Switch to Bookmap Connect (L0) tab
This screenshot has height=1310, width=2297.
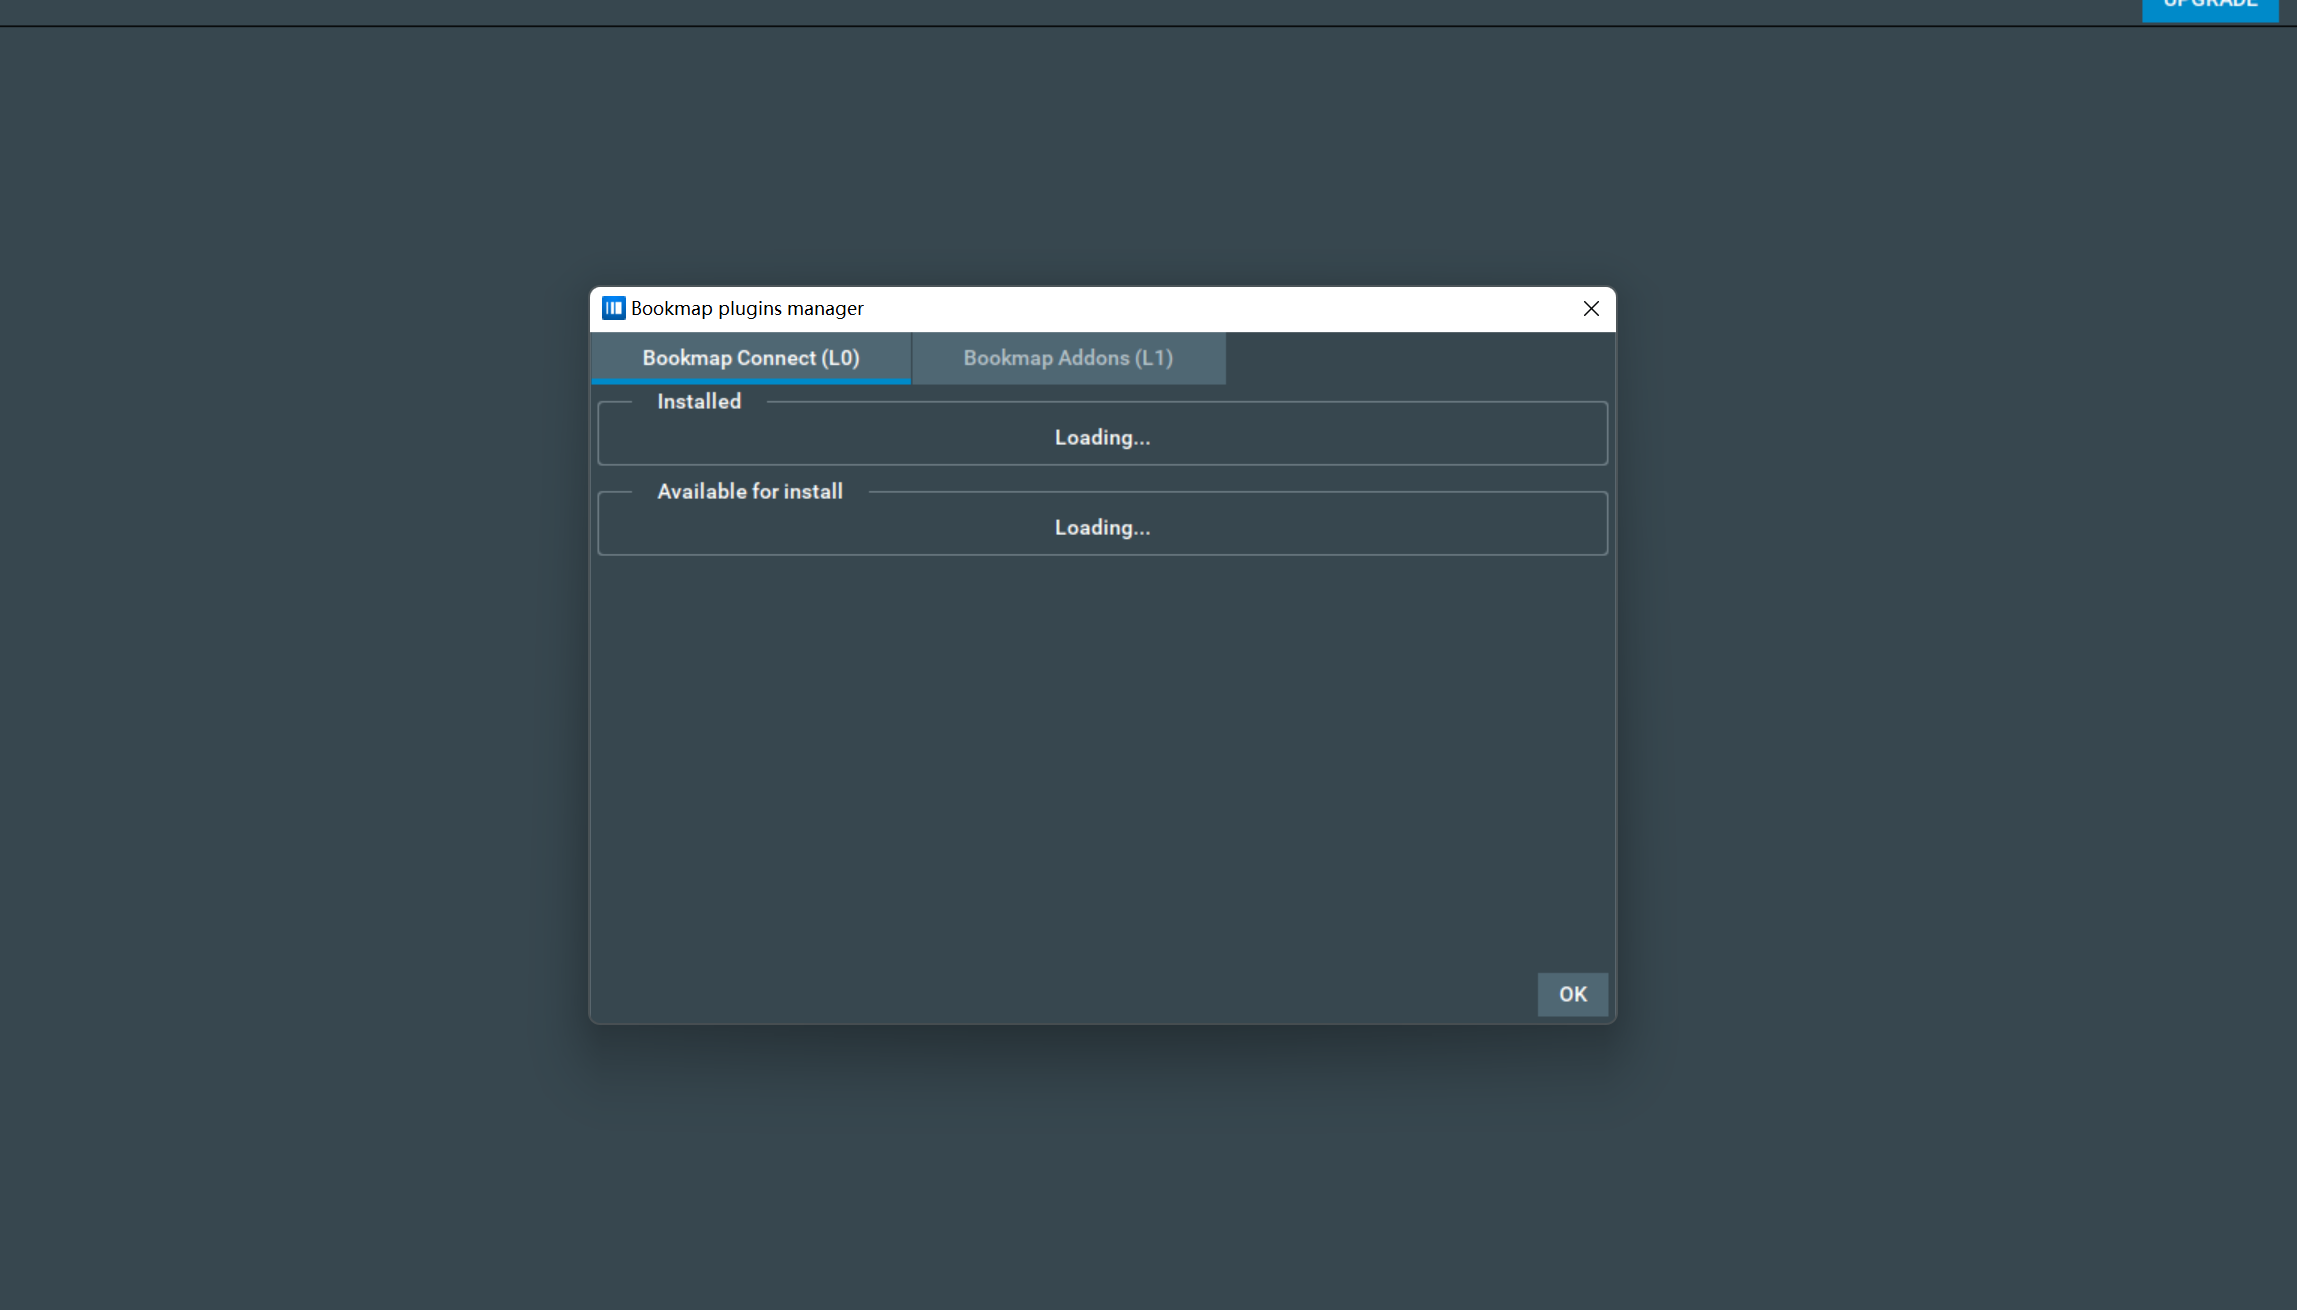tap(751, 358)
